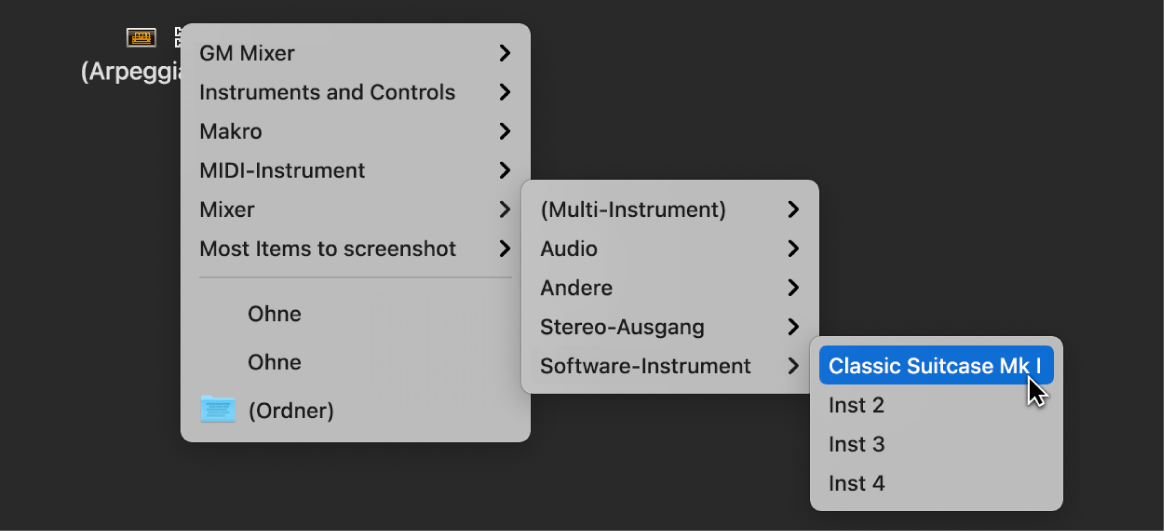Open the Andere submenu
Image resolution: width=1165 pixels, height=532 pixels.
point(576,288)
